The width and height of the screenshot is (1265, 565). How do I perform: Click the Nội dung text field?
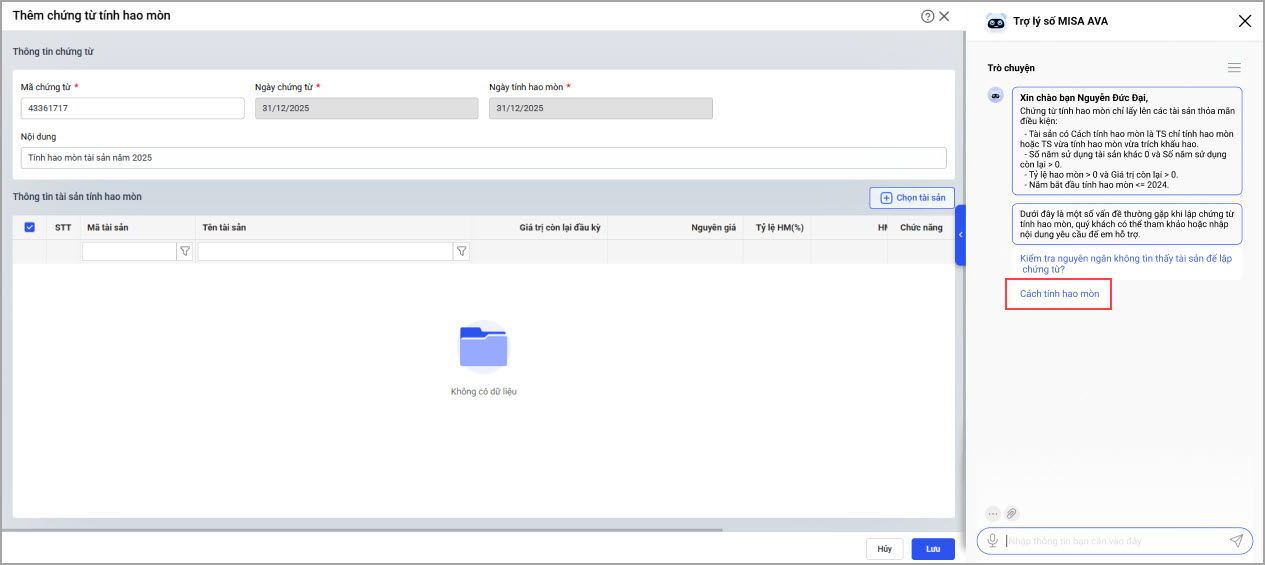click(x=484, y=158)
